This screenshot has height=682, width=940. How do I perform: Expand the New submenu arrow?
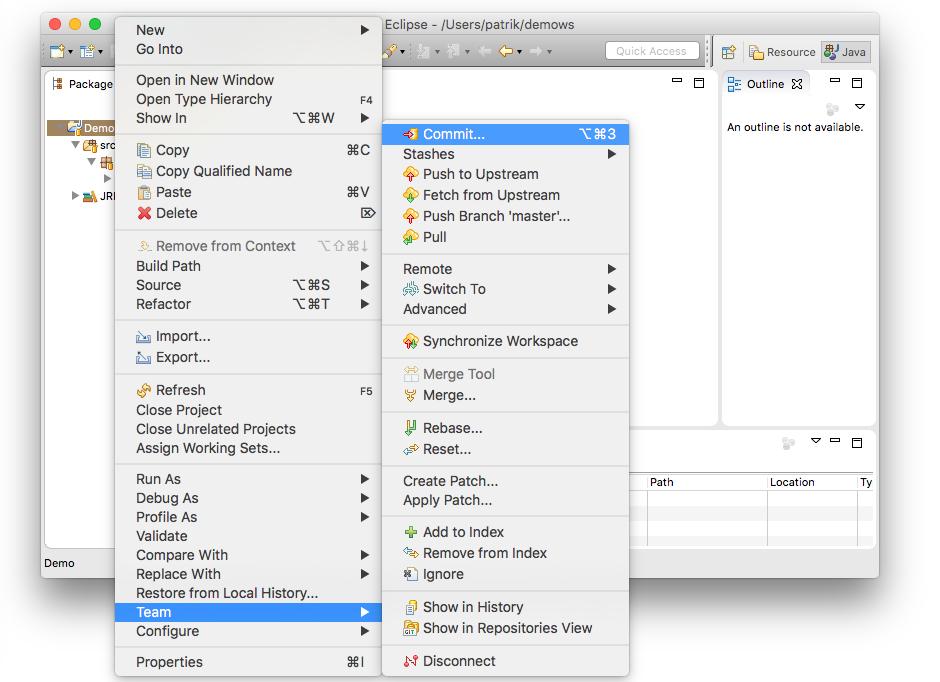pyautogui.click(x=364, y=30)
